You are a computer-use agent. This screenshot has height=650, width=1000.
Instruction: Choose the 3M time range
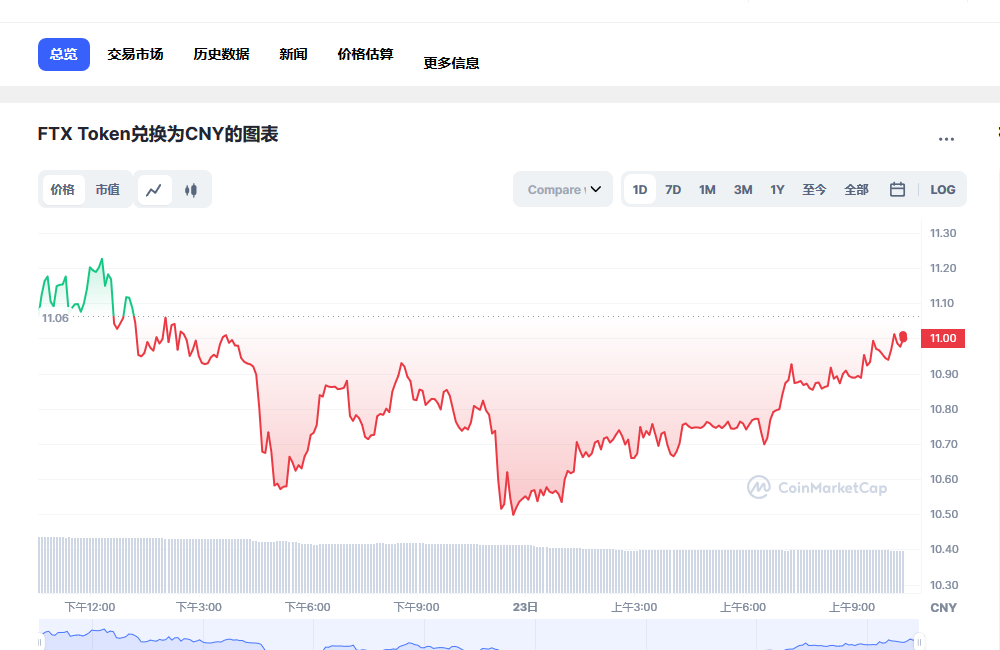pyautogui.click(x=743, y=189)
